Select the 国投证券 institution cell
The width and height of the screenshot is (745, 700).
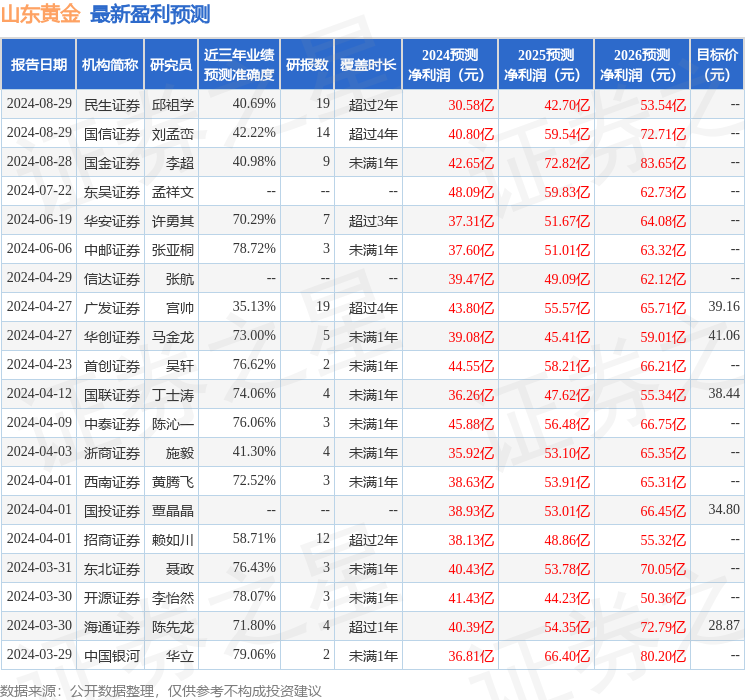pyautogui.click(x=112, y=511)
